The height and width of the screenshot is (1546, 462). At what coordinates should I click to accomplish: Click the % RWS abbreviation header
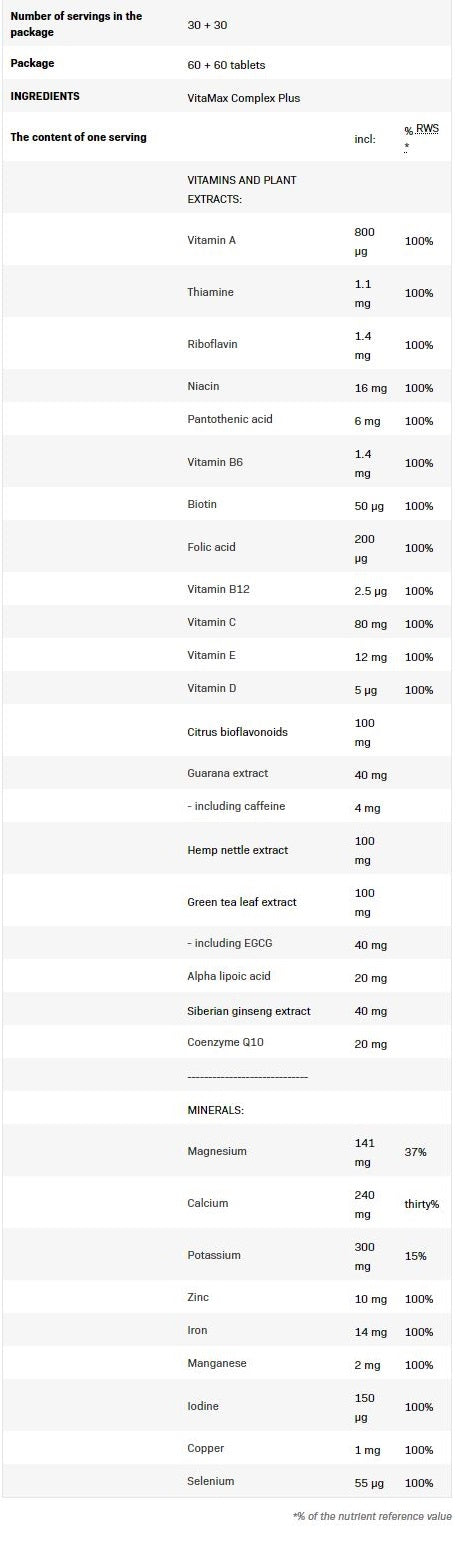421,137
